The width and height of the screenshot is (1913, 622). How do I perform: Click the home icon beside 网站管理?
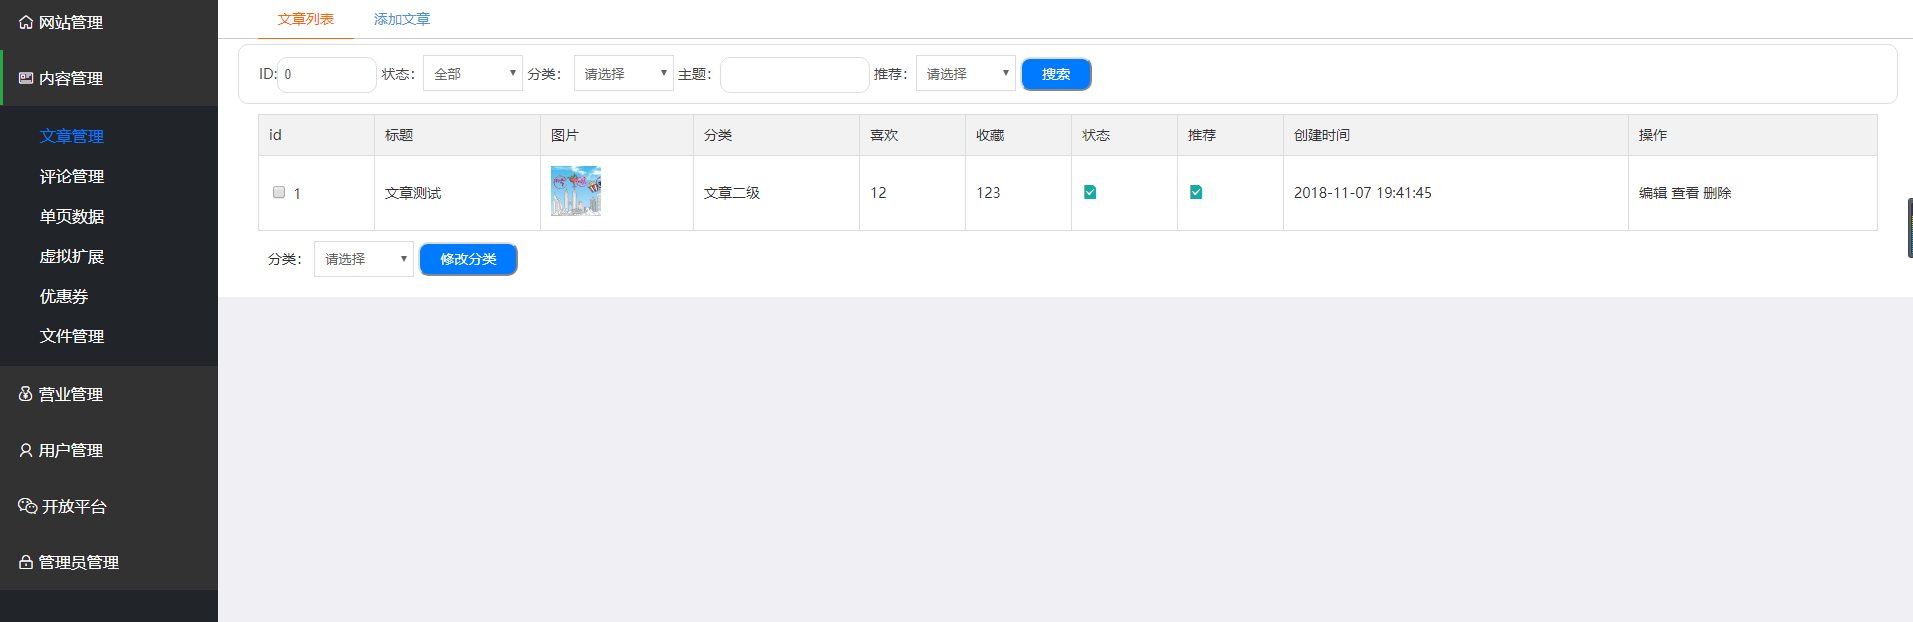coord(26,22)
